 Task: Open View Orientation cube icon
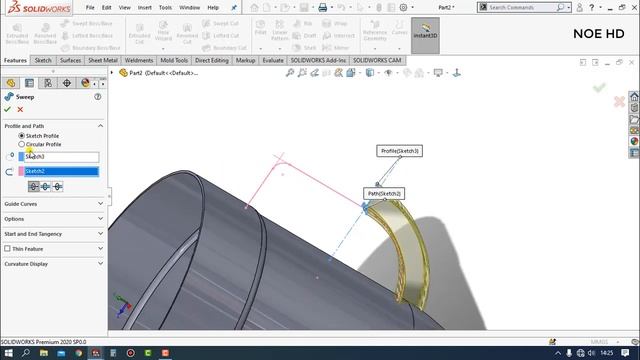pyautogui.click(x=351, y=73)
